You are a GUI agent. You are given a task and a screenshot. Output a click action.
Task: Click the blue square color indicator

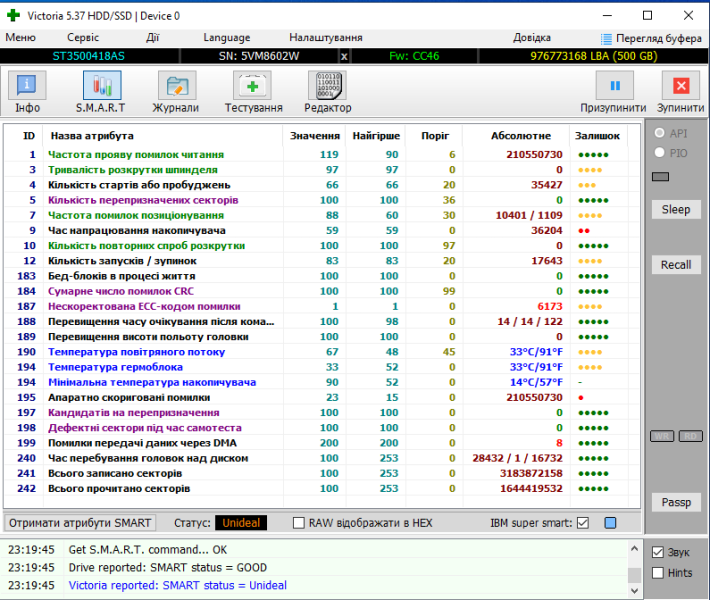[x=610, y=523]
